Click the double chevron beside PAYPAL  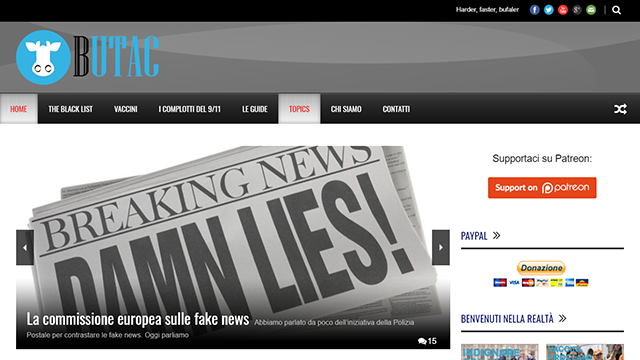[496, 236]
